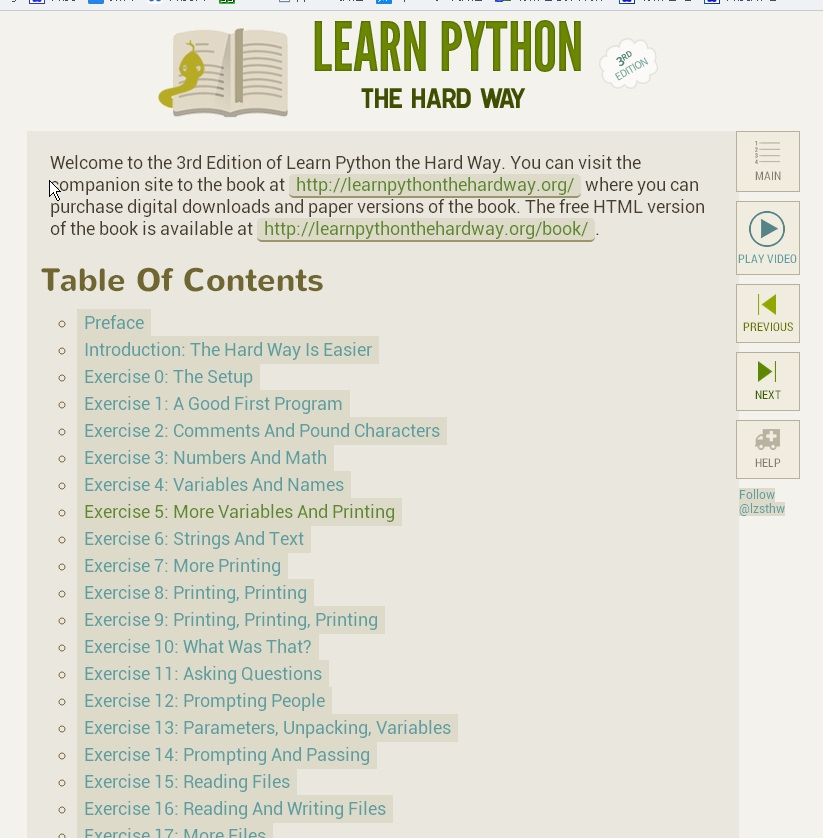Click the Table Of Contents heading
The width and height of the screenshot is (823, 838).
pyautogui.click(x=182, y=280)
